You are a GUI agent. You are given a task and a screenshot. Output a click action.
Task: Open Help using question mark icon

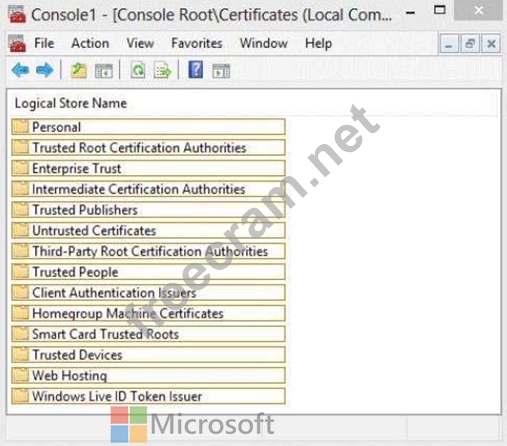point(196,70)
